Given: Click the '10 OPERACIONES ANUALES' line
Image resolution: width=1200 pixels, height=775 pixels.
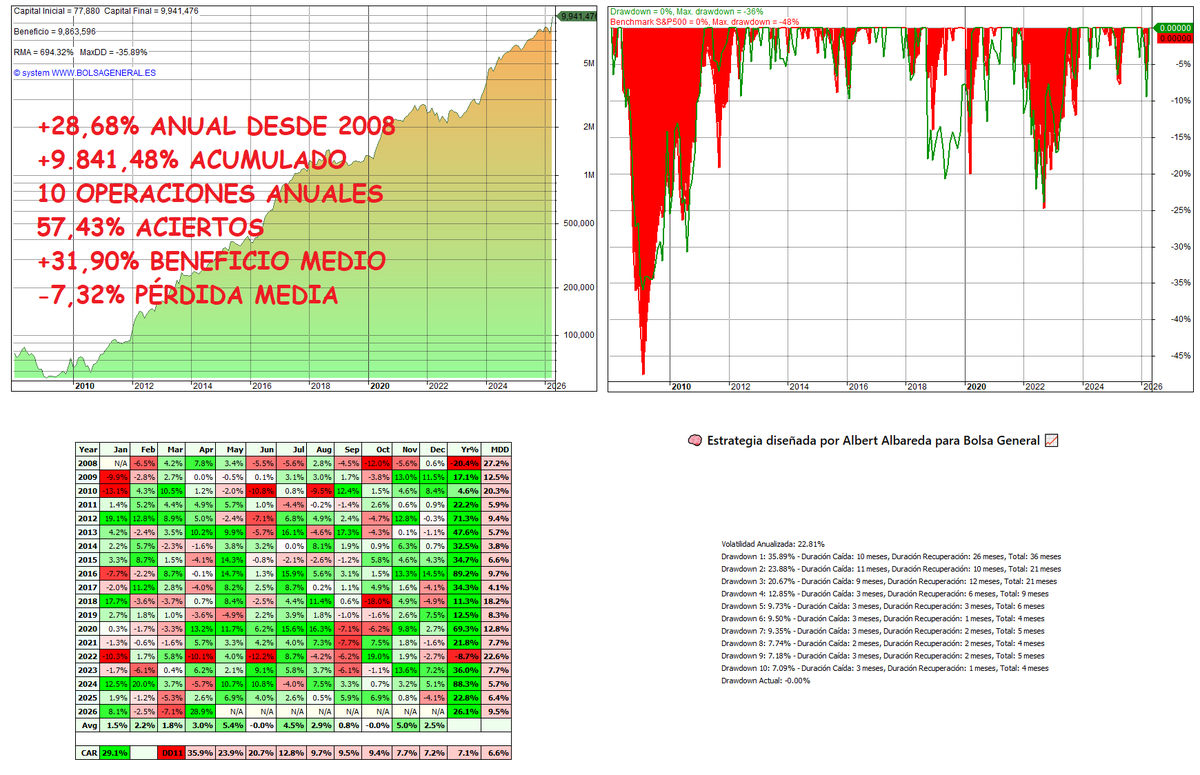Looking at the screenshot, I should tap(210, 194).
